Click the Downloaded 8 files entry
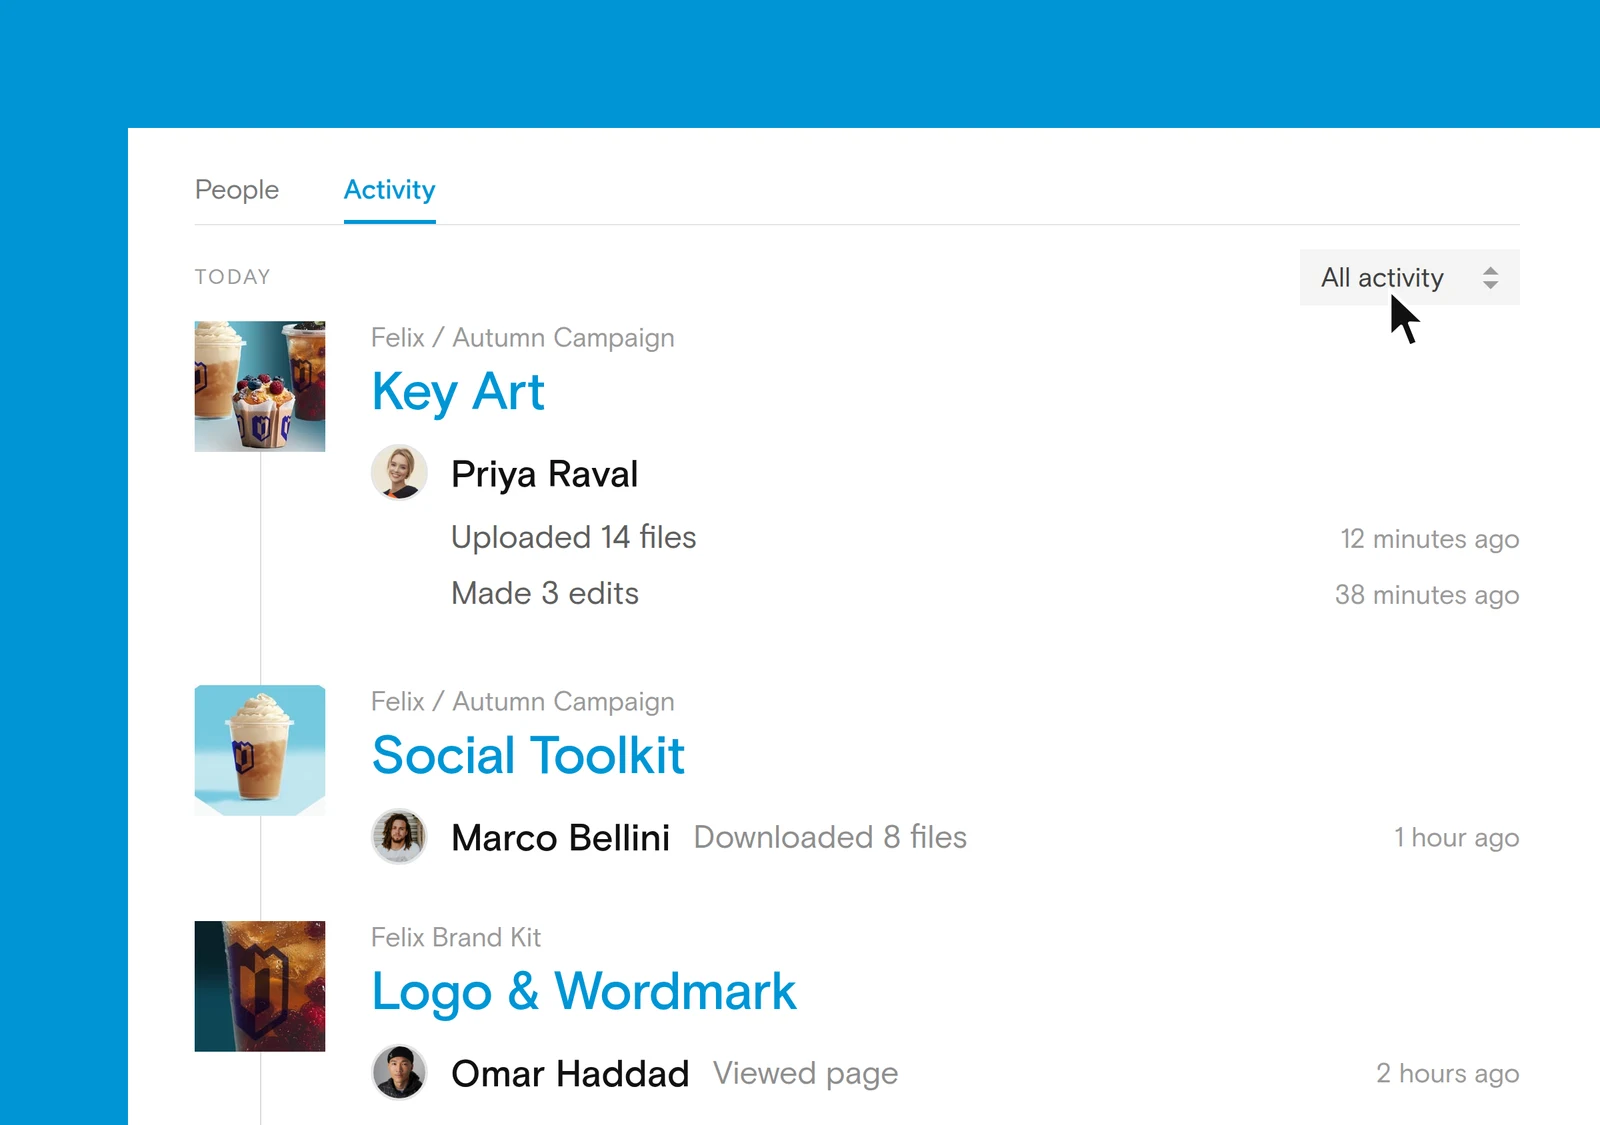Viewport: 1600px width, 1125px height. (830, 837)
